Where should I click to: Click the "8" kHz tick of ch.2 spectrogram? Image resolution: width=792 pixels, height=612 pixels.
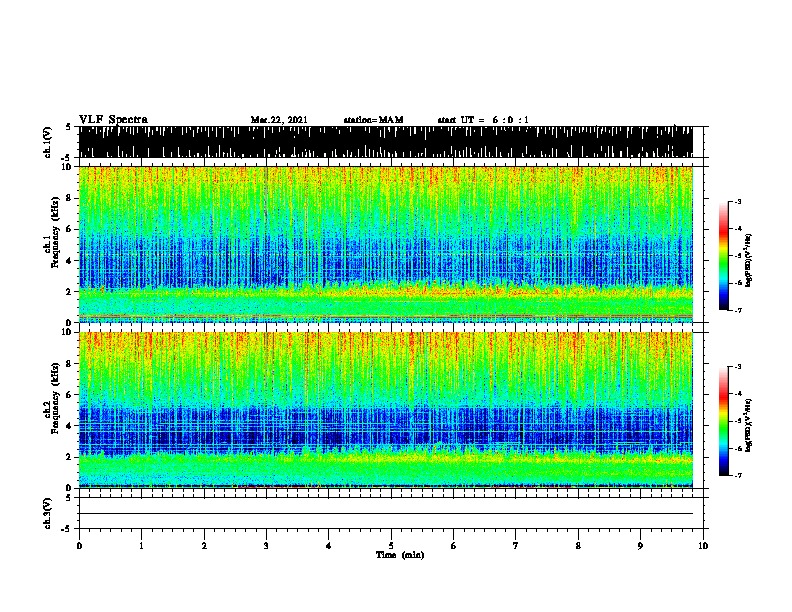point(69,364)
